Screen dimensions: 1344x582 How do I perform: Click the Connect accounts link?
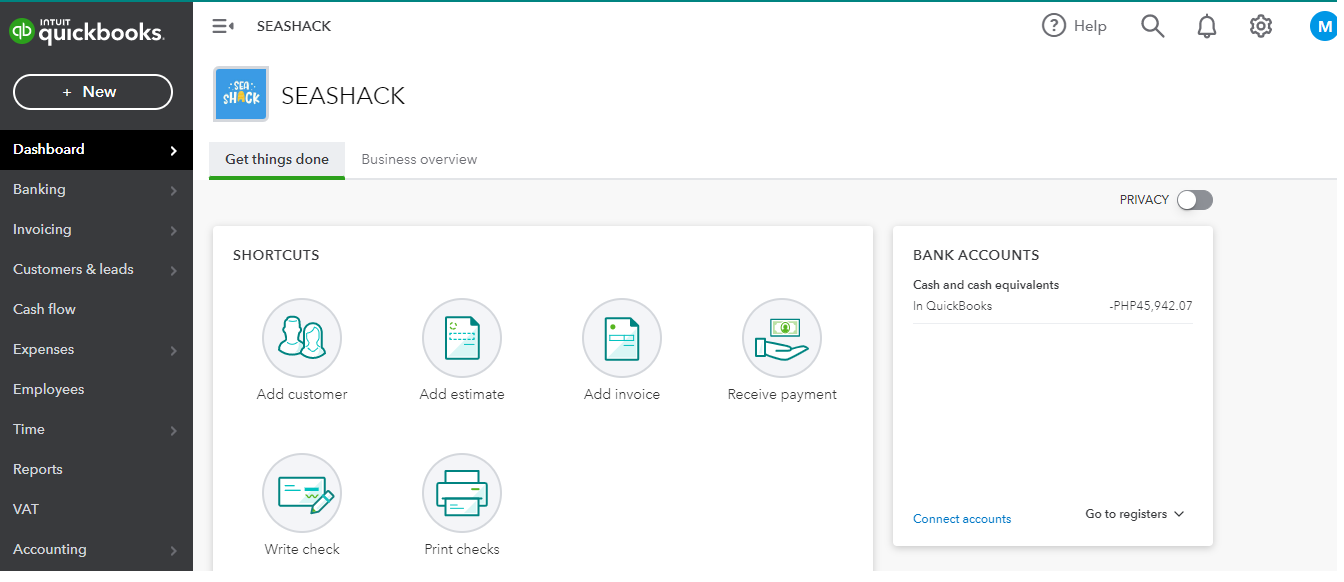click(x=962, y=519)
